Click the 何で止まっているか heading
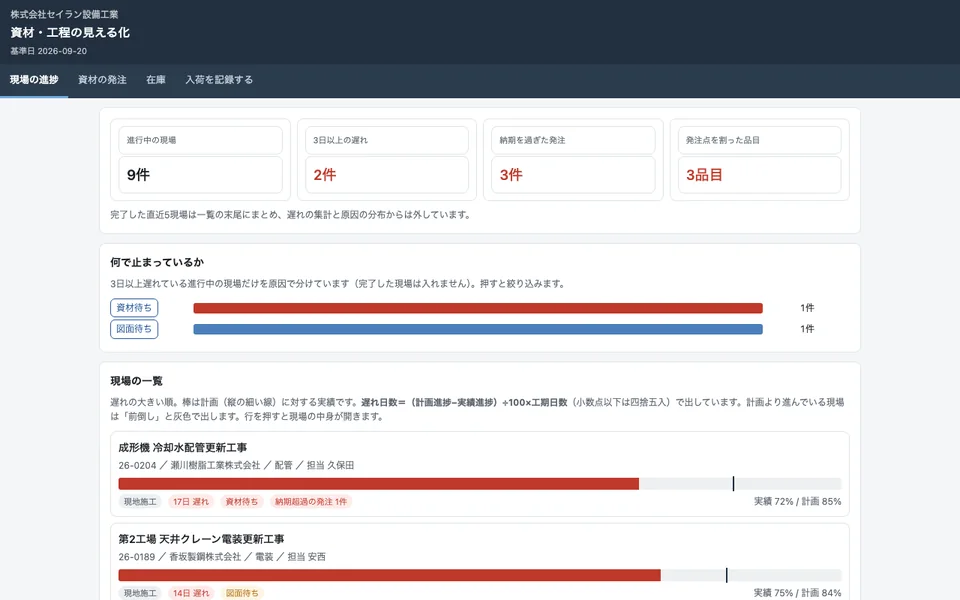The height and width of the screenshot is (600, 960). [157, 262]
